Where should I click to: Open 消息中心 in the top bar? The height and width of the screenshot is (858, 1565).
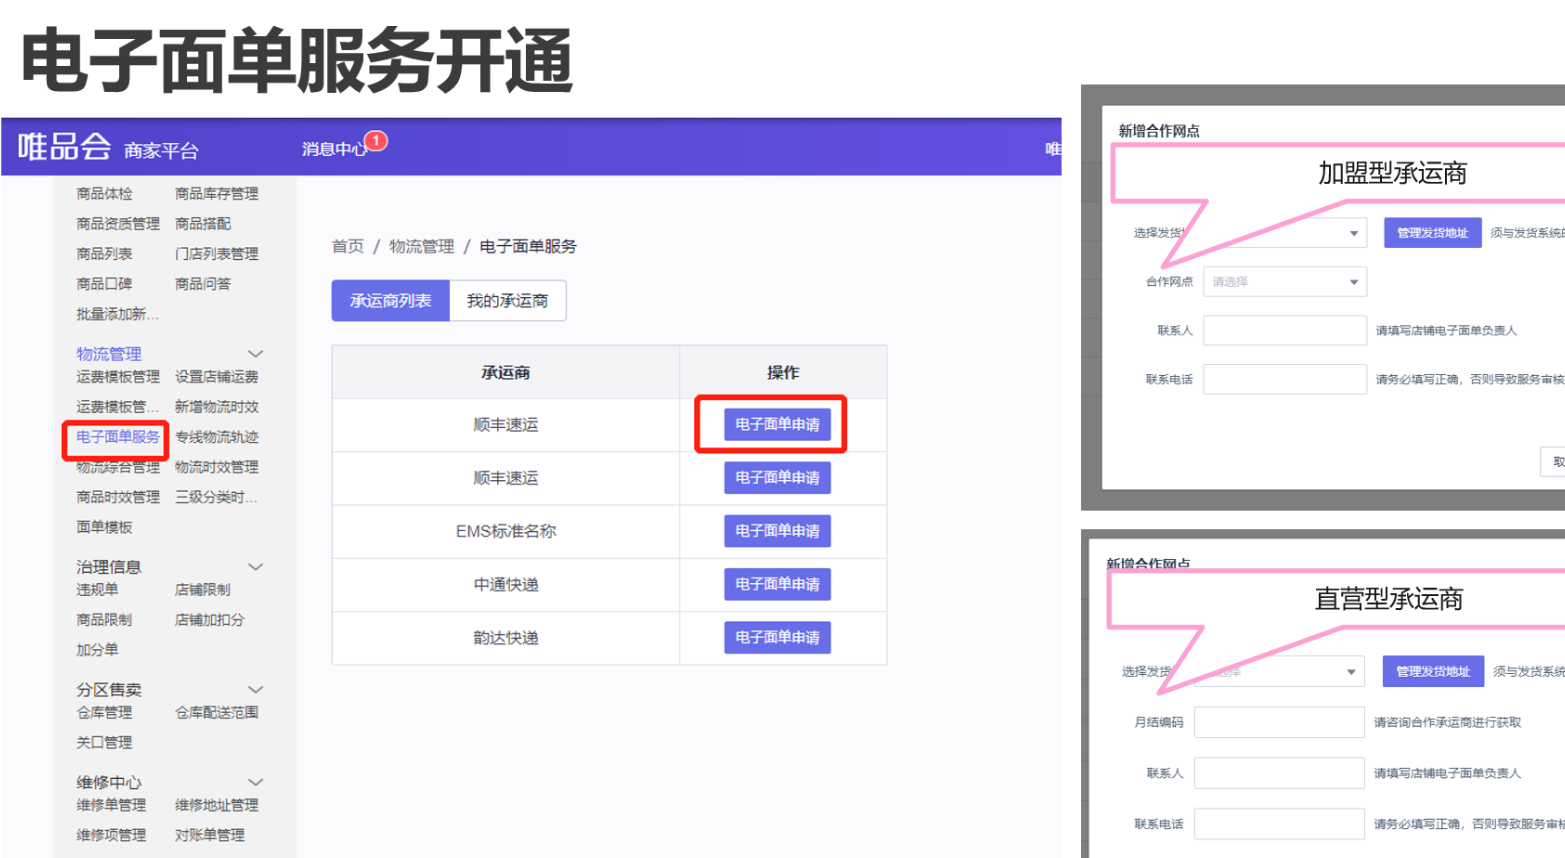334,149
